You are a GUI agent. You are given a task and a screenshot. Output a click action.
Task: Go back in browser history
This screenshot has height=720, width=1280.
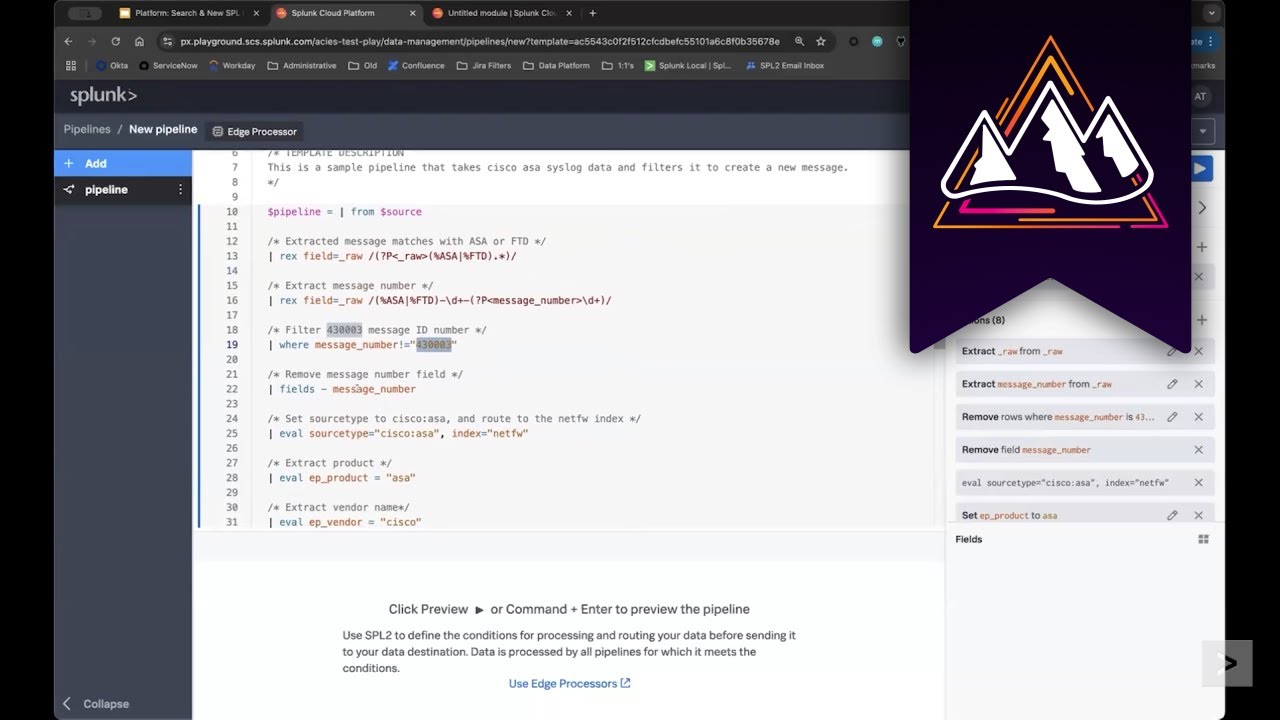68,41
